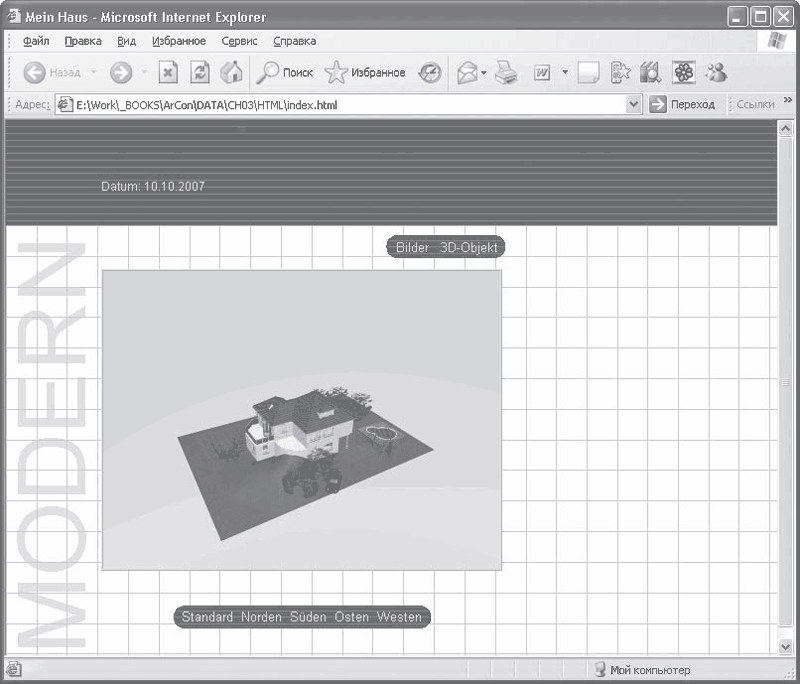Select the Süden view link

click(x=308, y=617)
